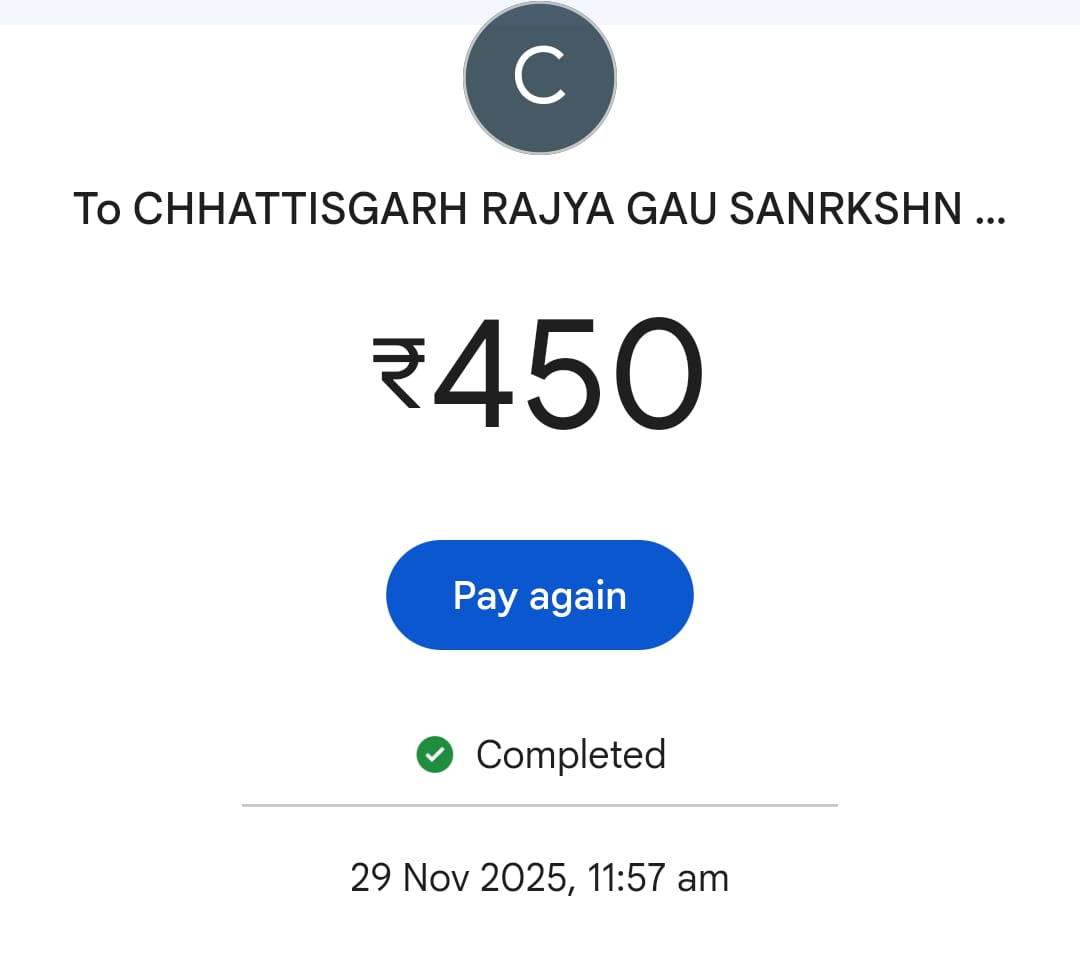
Task: Click the year 2025 in the date
Action: [x=527, y=878]
